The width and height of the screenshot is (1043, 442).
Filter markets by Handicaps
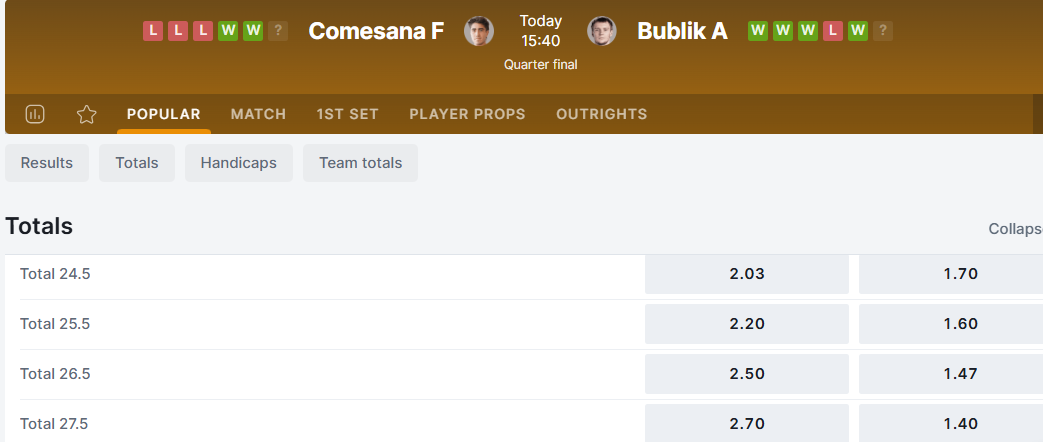click(238, 163)
